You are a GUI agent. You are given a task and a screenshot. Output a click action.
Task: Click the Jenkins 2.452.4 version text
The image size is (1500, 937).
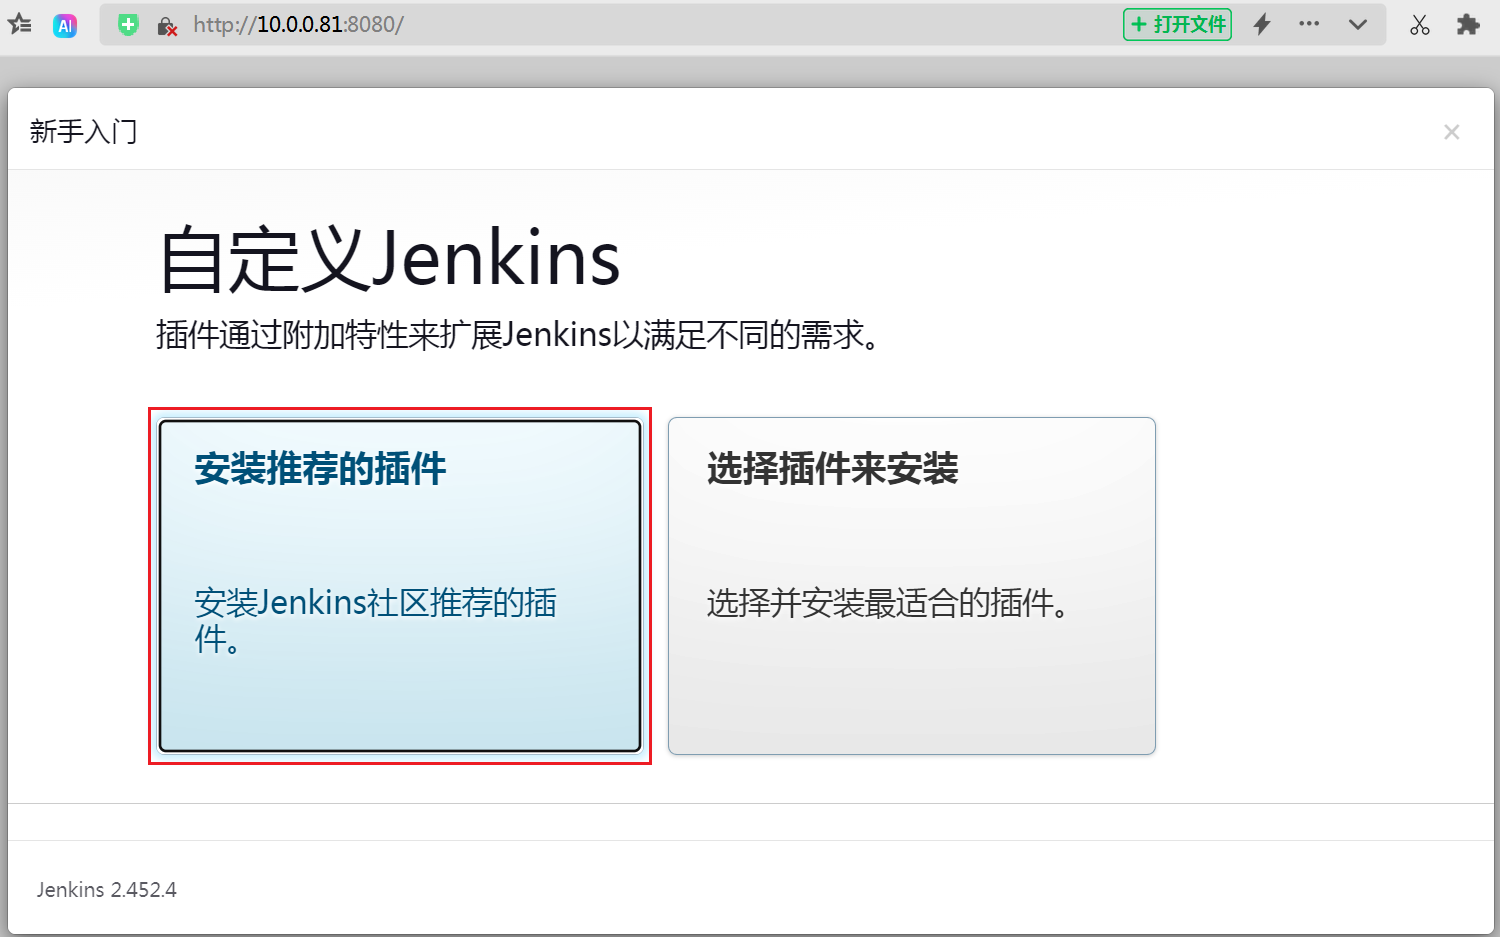[107, 890]
